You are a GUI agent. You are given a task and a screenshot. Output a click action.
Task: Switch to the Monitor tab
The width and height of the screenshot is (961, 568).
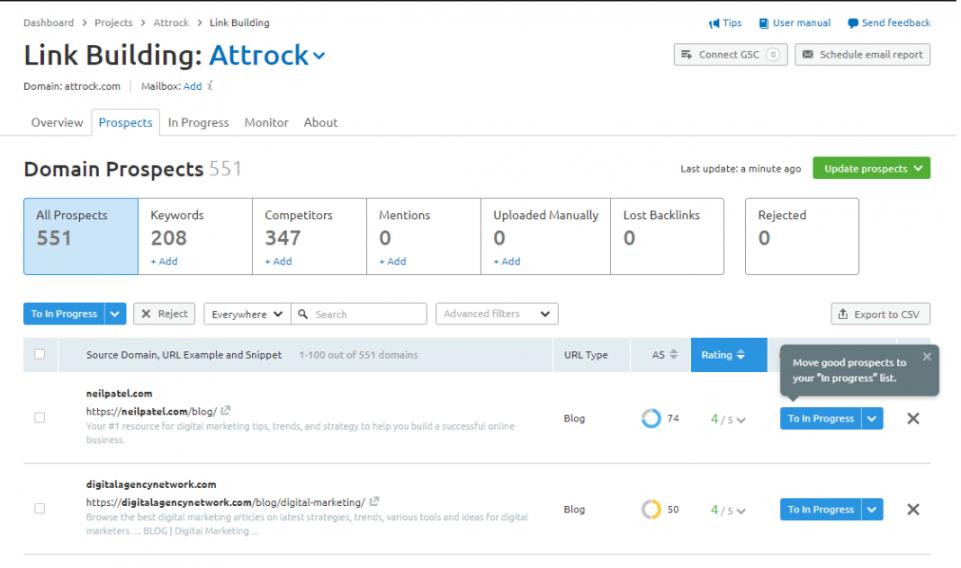coord(266,122)
